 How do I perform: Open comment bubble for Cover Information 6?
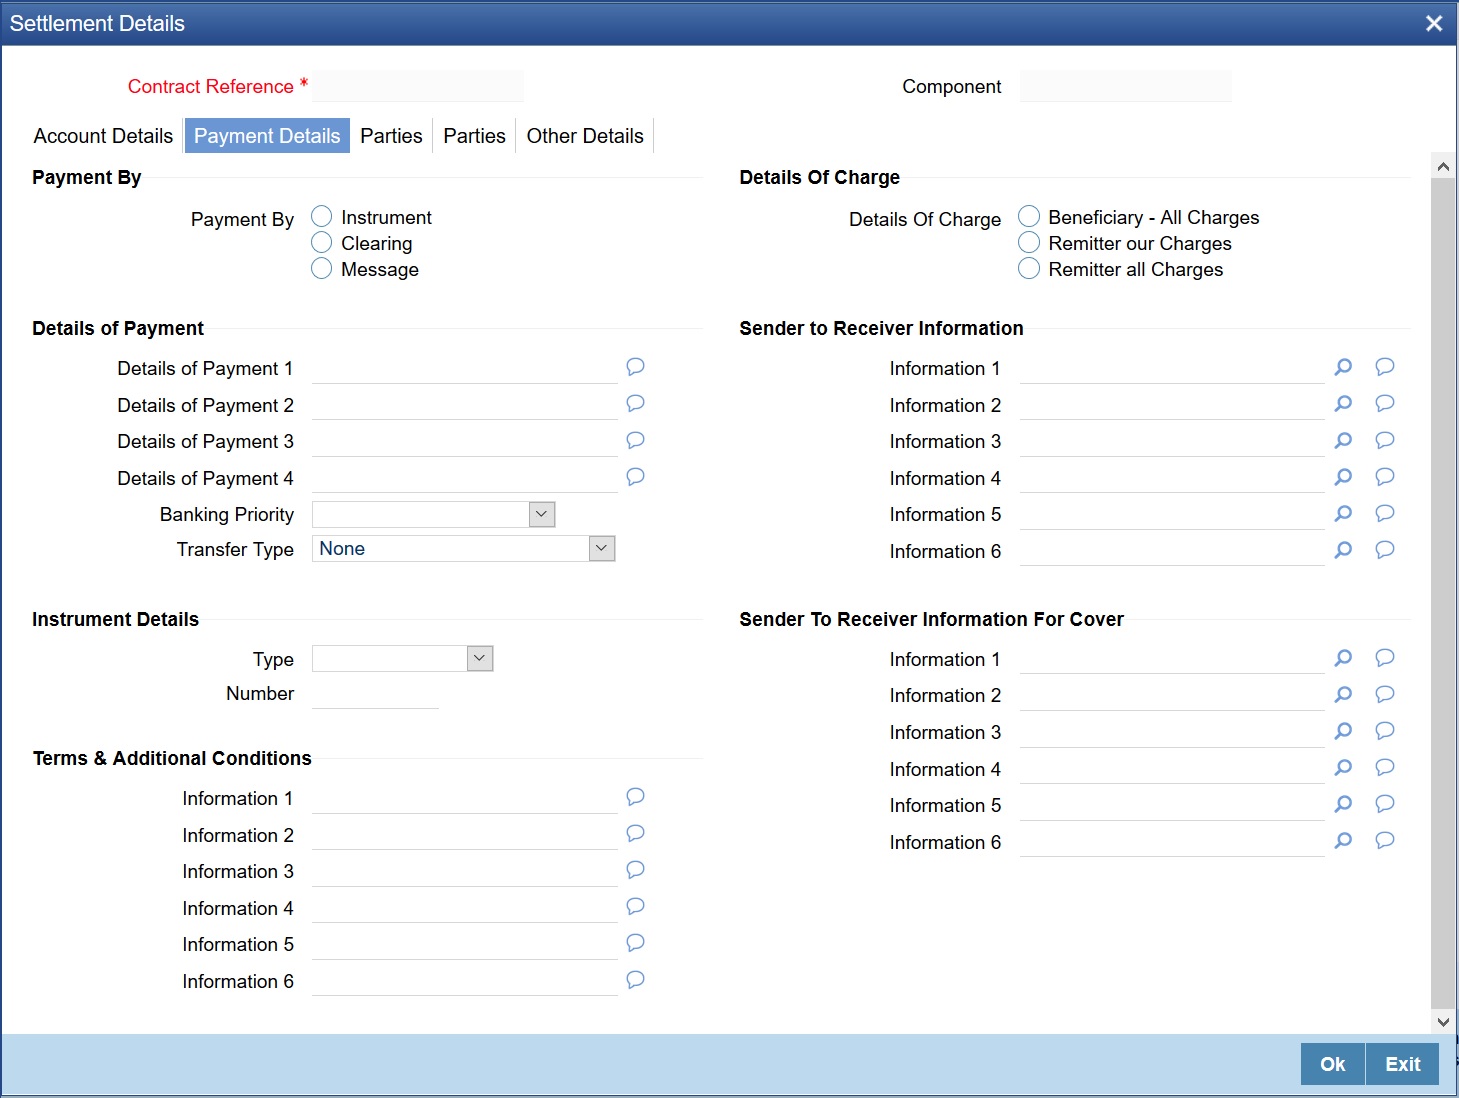pyautogui.click(x=1384, y=840)
